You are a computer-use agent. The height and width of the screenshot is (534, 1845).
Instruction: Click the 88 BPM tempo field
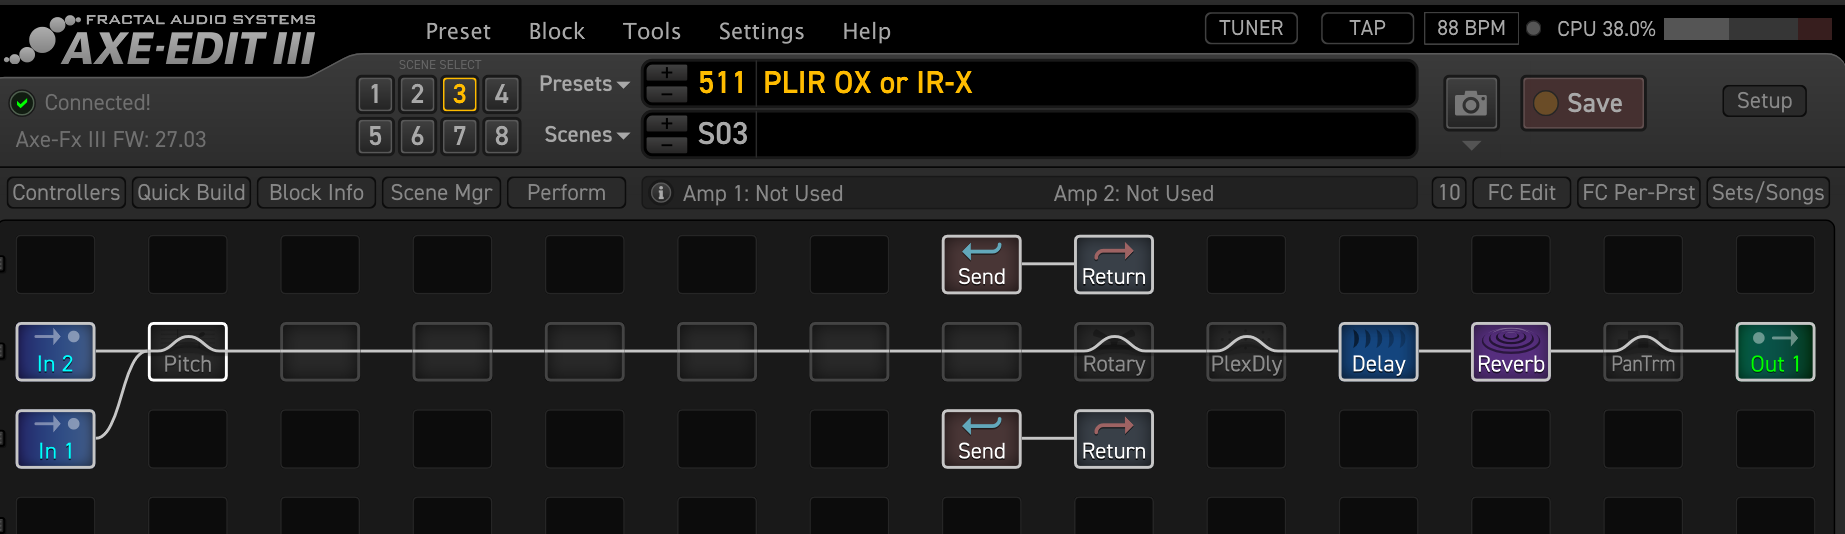(1470, 29)
